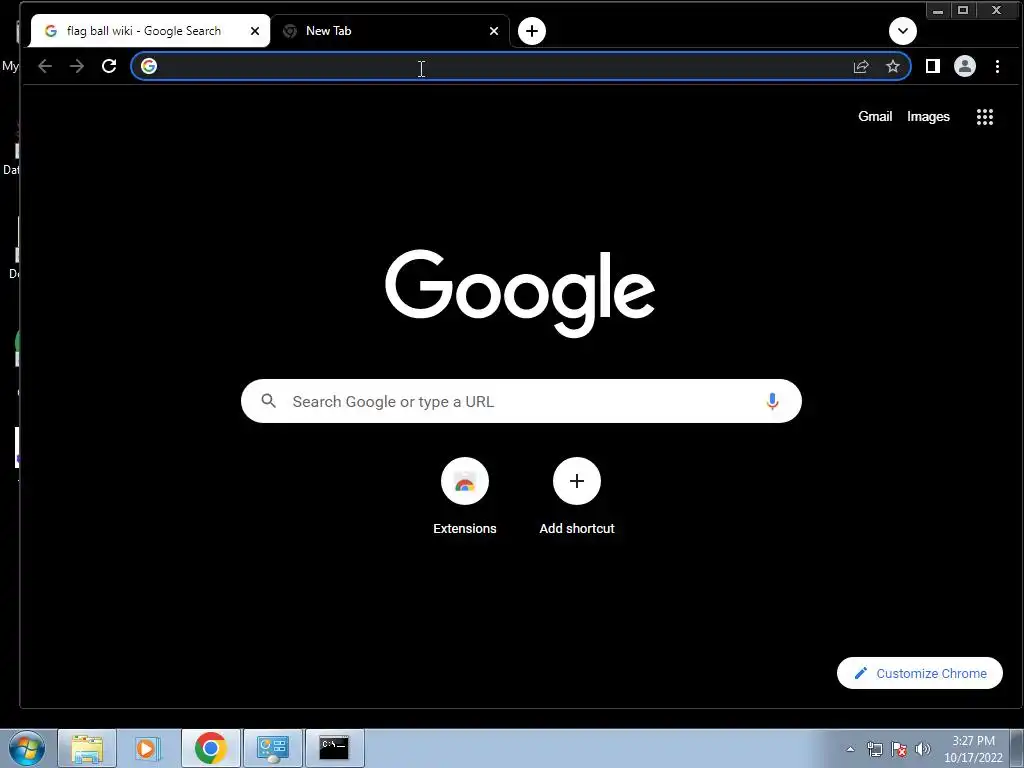Open the Action Center flag icon
Screen dimensions: 1024x768
click(899, 749)
